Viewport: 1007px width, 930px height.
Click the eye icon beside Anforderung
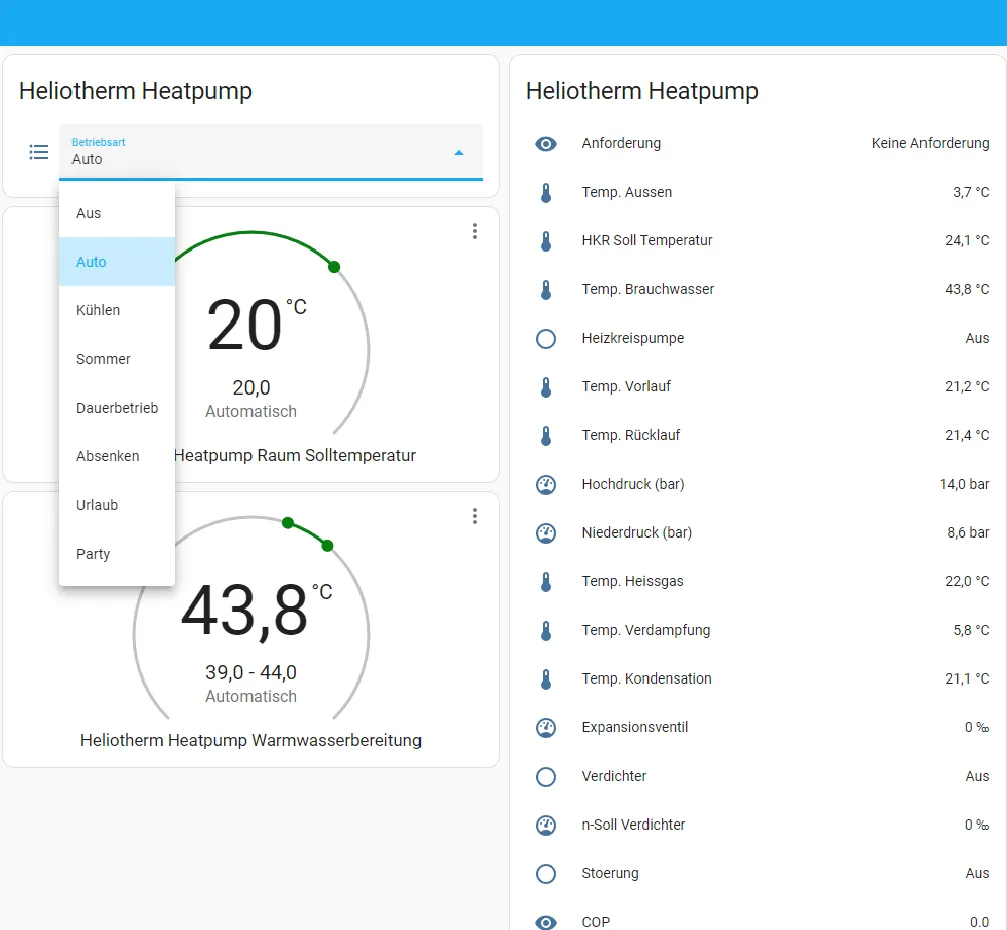pos(546,144)
